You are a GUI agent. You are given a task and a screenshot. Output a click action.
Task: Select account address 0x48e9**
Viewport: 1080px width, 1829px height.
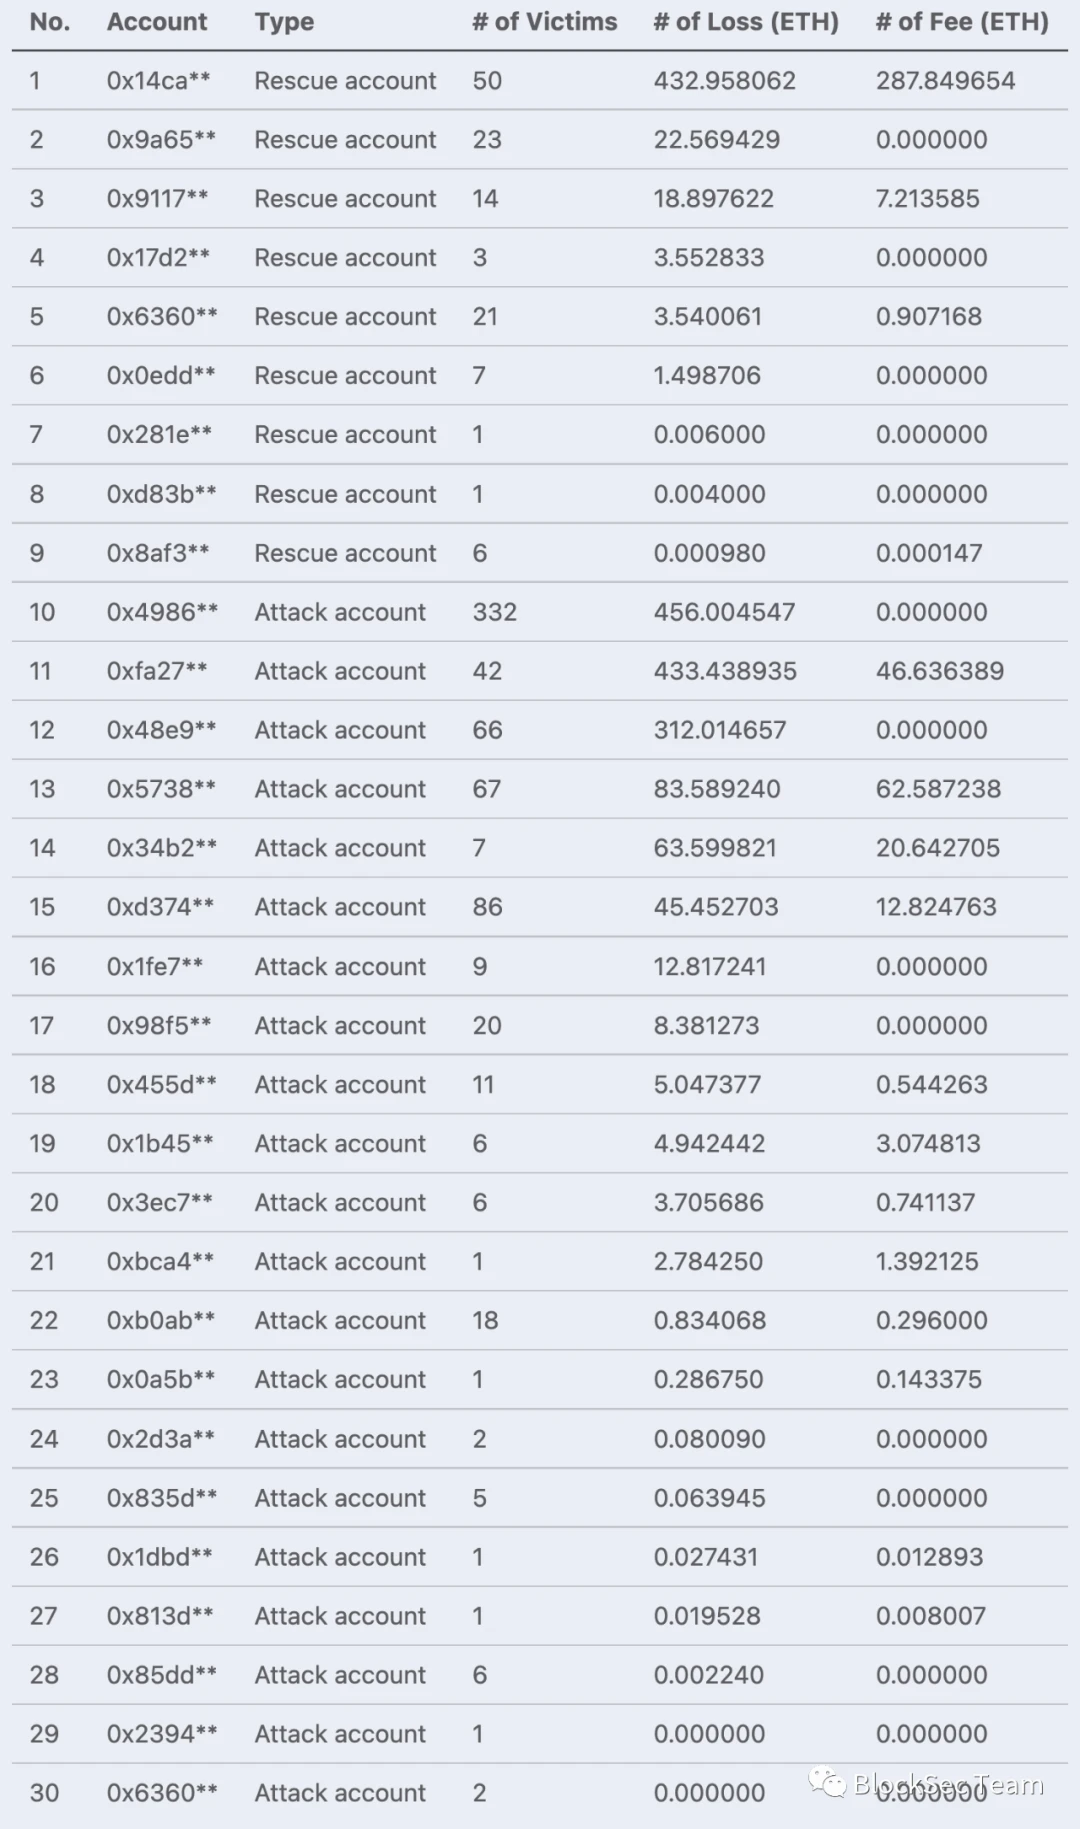point(162,730)
